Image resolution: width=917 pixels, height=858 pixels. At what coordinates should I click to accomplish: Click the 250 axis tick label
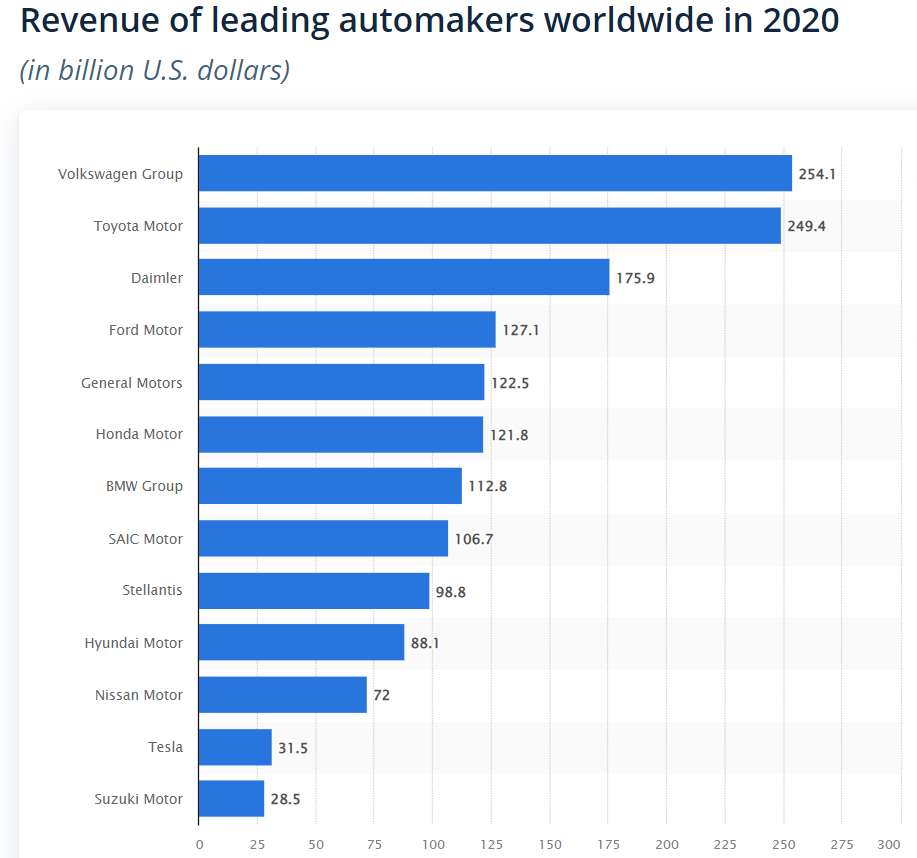[784, 845]
